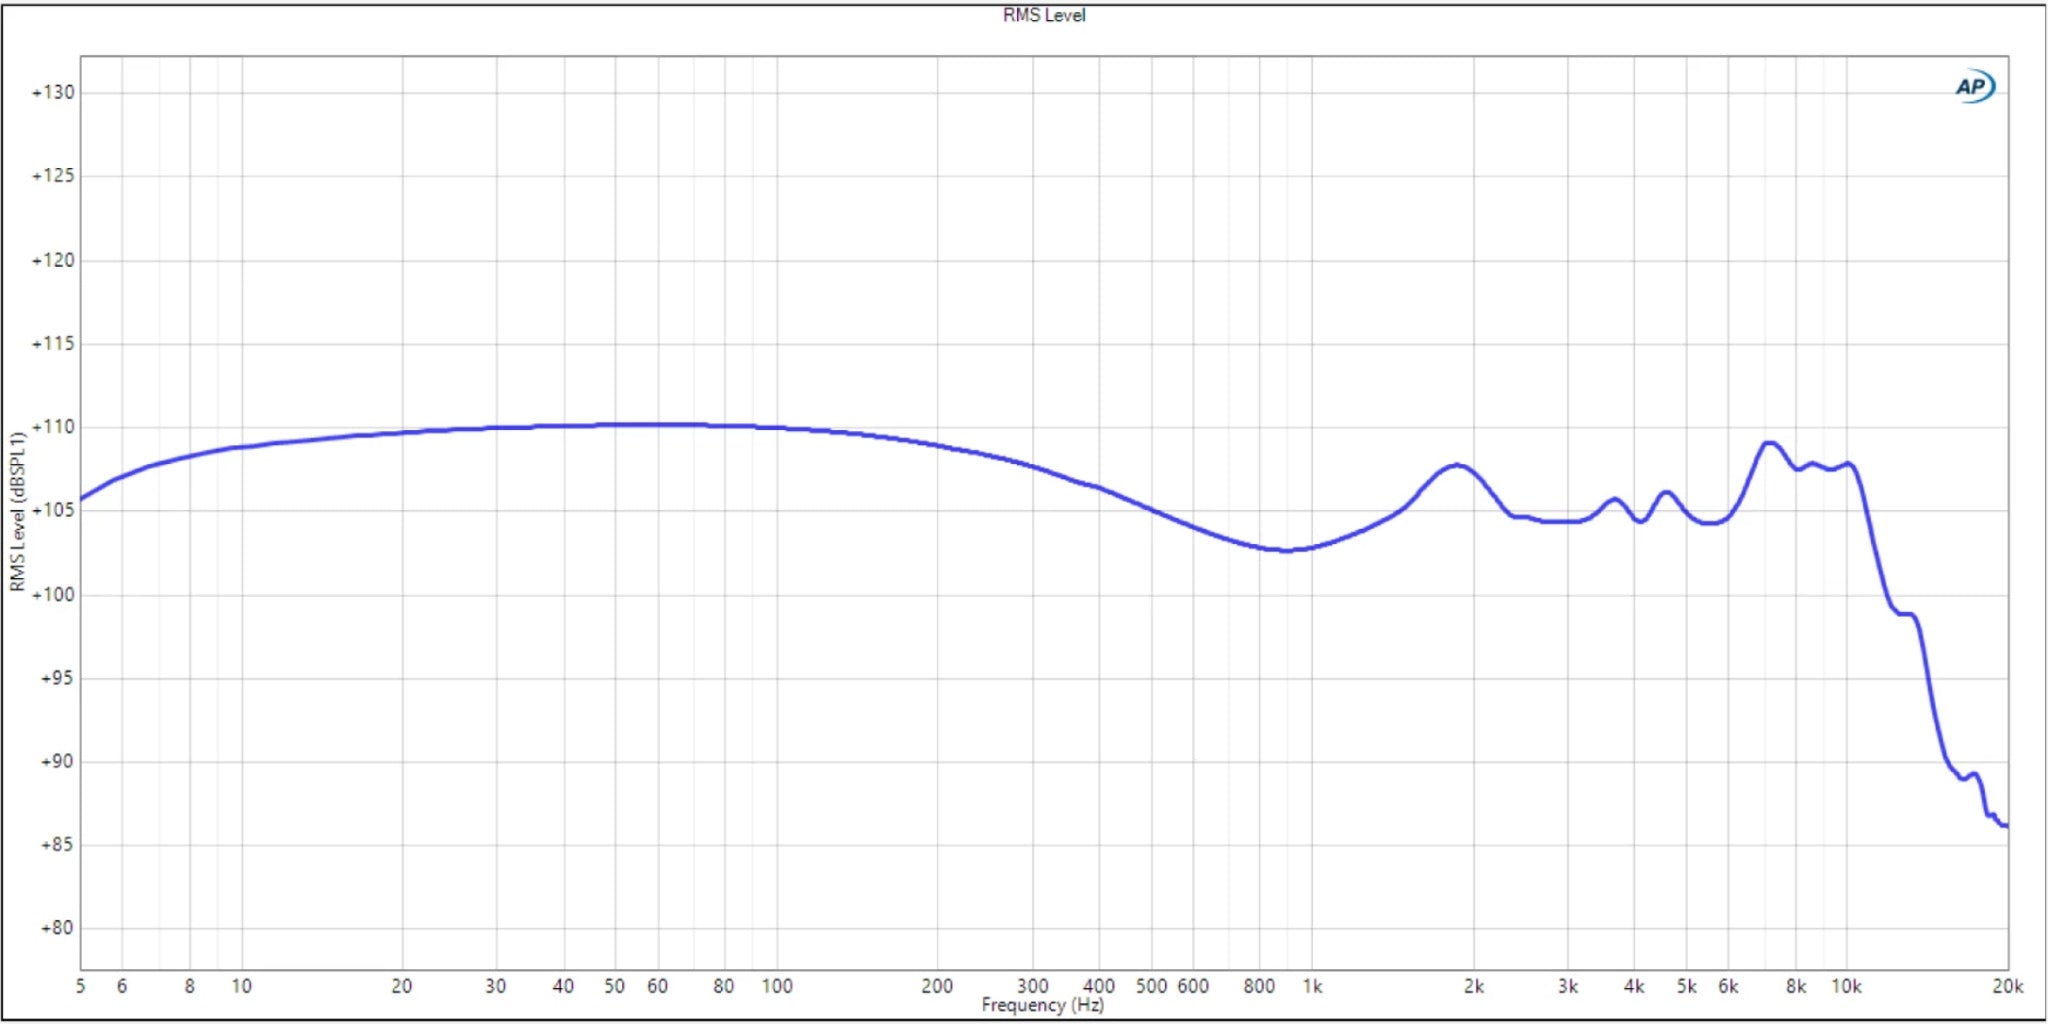
Task: Click the '5' frequency tick label
Action: [81, 986]
